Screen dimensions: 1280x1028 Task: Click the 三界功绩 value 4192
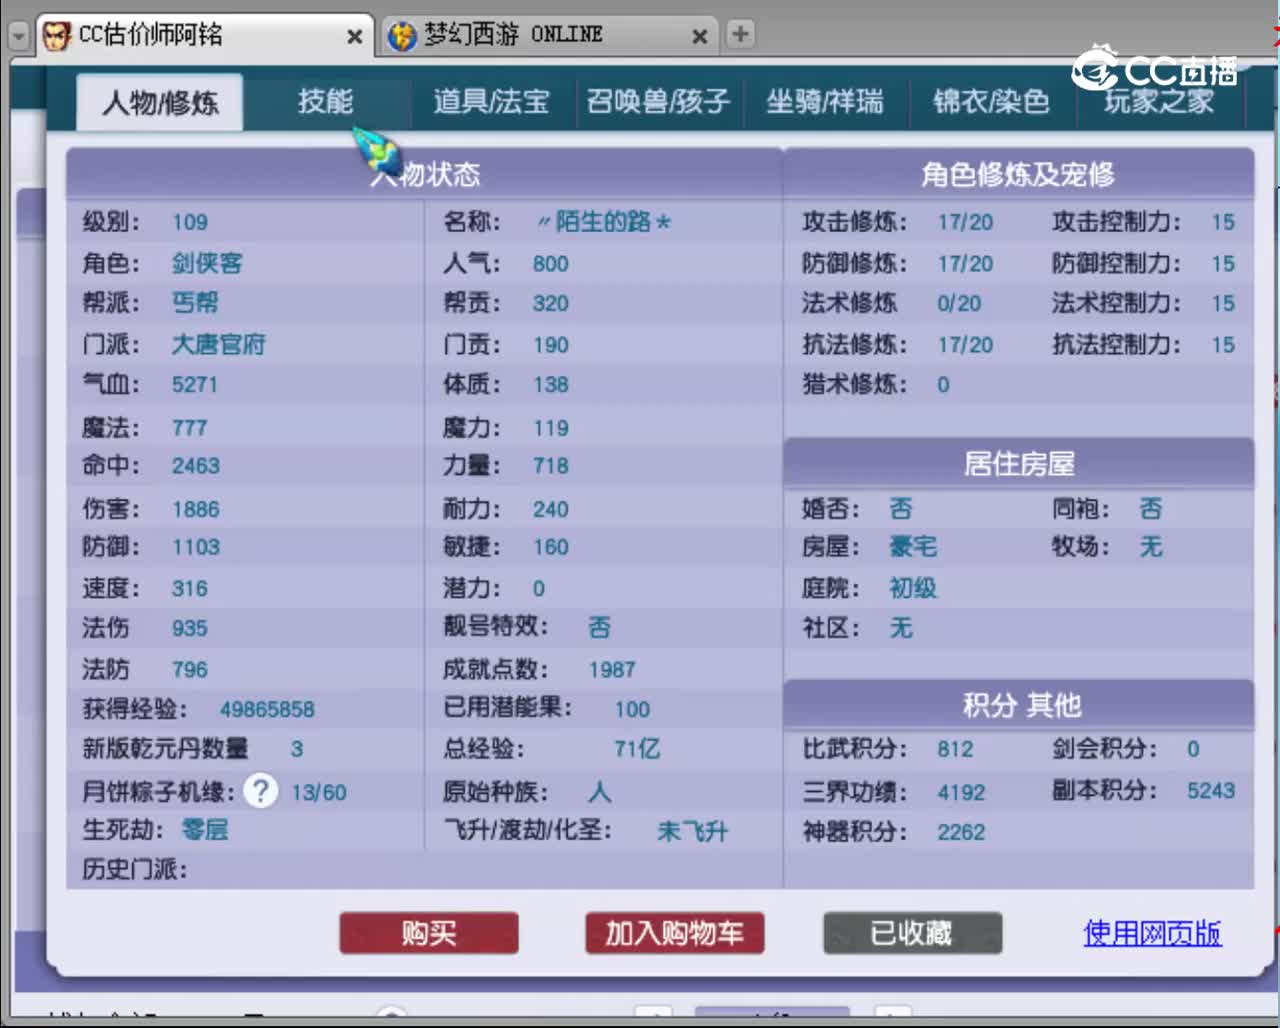tap(961, 792)
